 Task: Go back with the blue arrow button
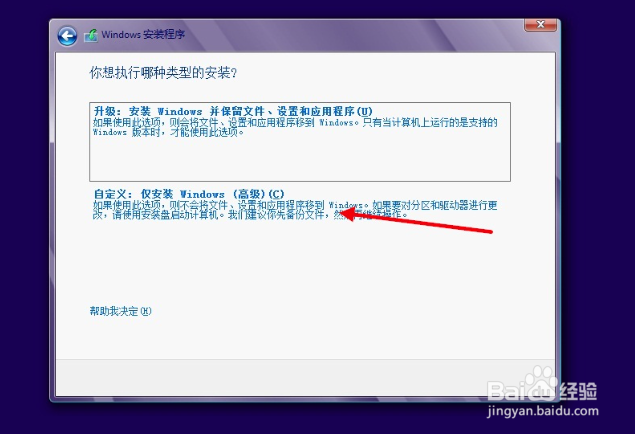tap(67, 36)
